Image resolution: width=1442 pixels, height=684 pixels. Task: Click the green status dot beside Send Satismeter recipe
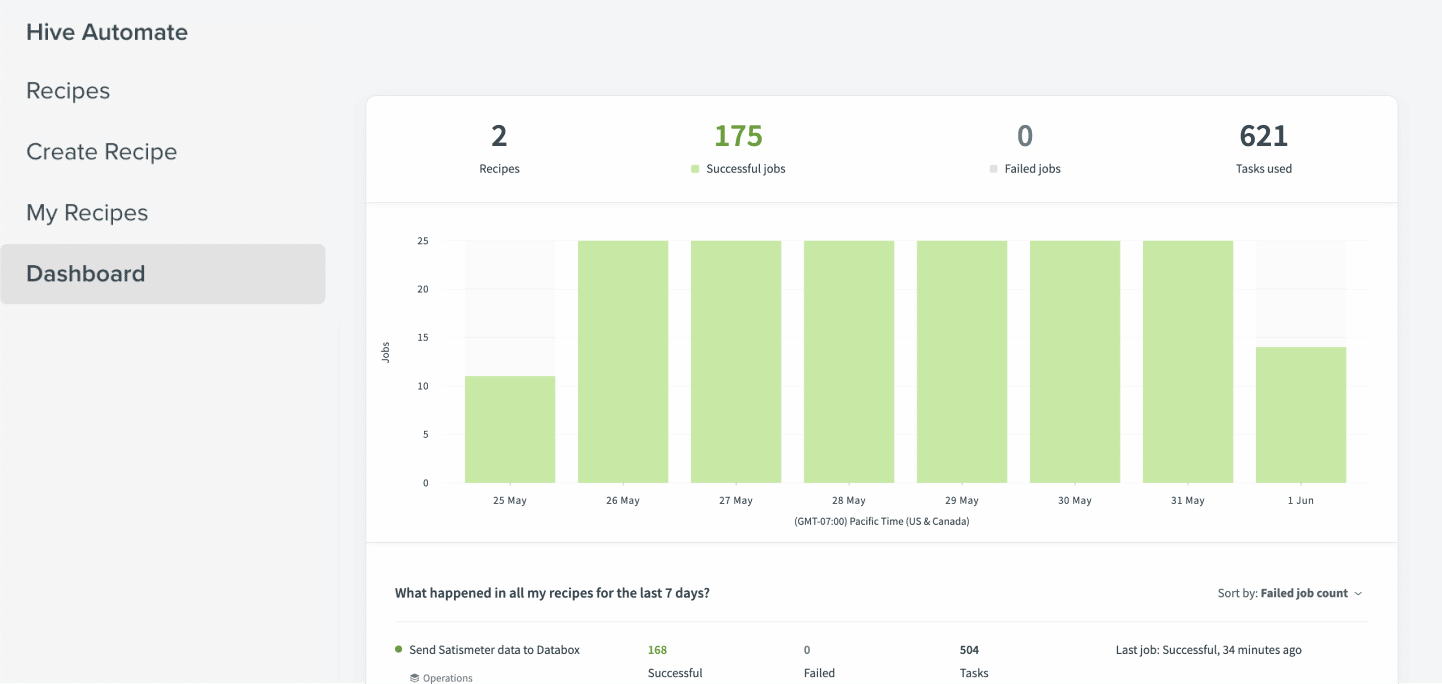pos(399,650)
